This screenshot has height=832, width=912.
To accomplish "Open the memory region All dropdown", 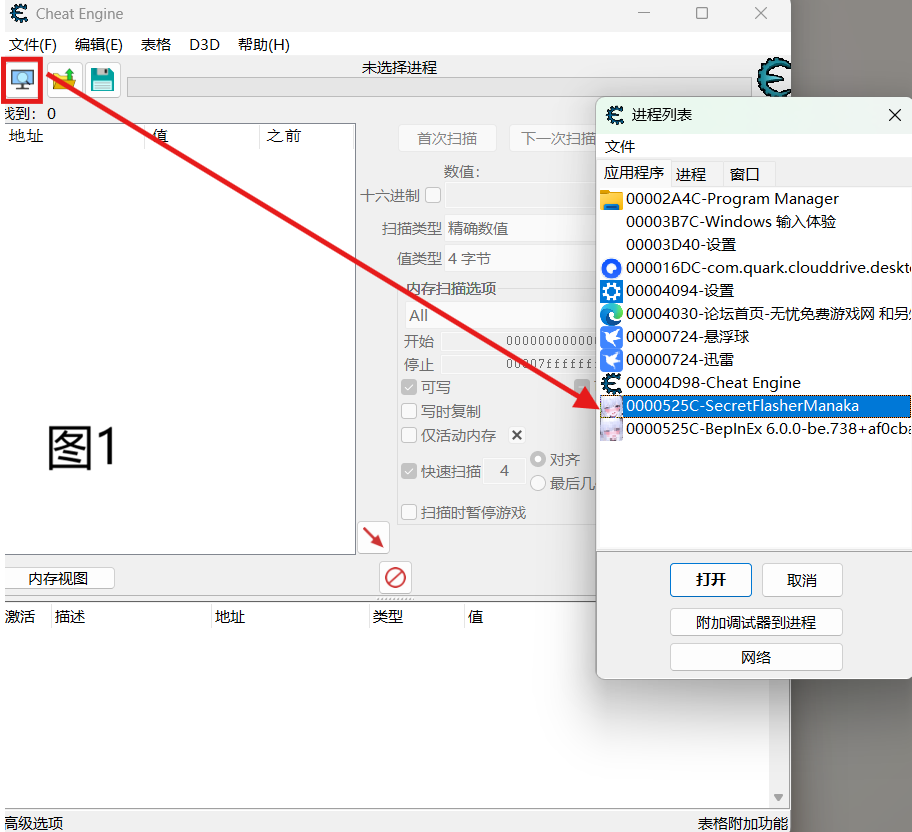I will tap(501, 315).
